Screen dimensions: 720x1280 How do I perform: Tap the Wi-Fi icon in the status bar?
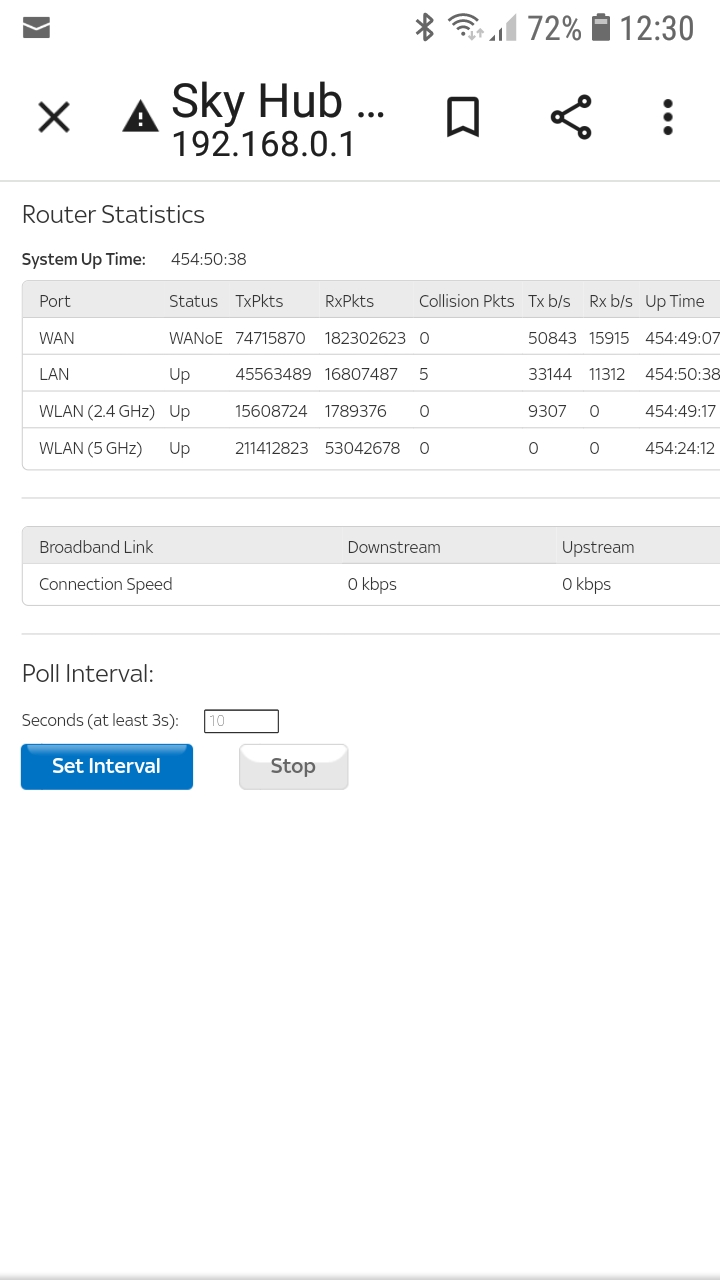coord(462,28)
